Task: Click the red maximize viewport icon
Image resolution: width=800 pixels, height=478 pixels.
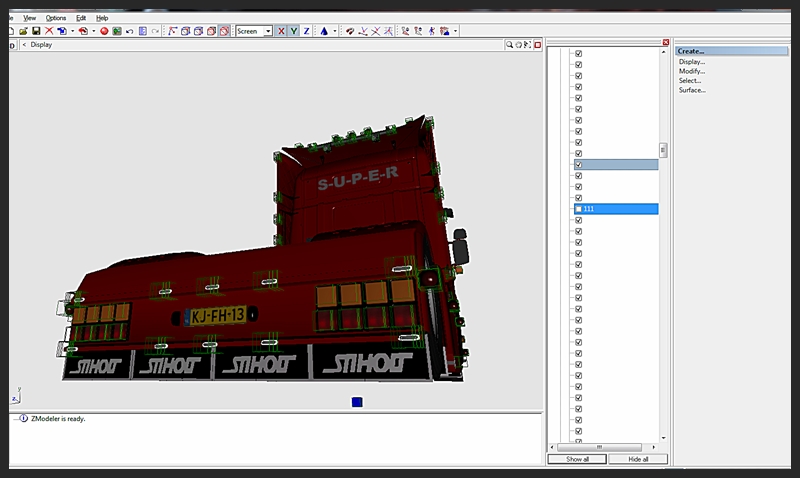Action: coord(537,44)
